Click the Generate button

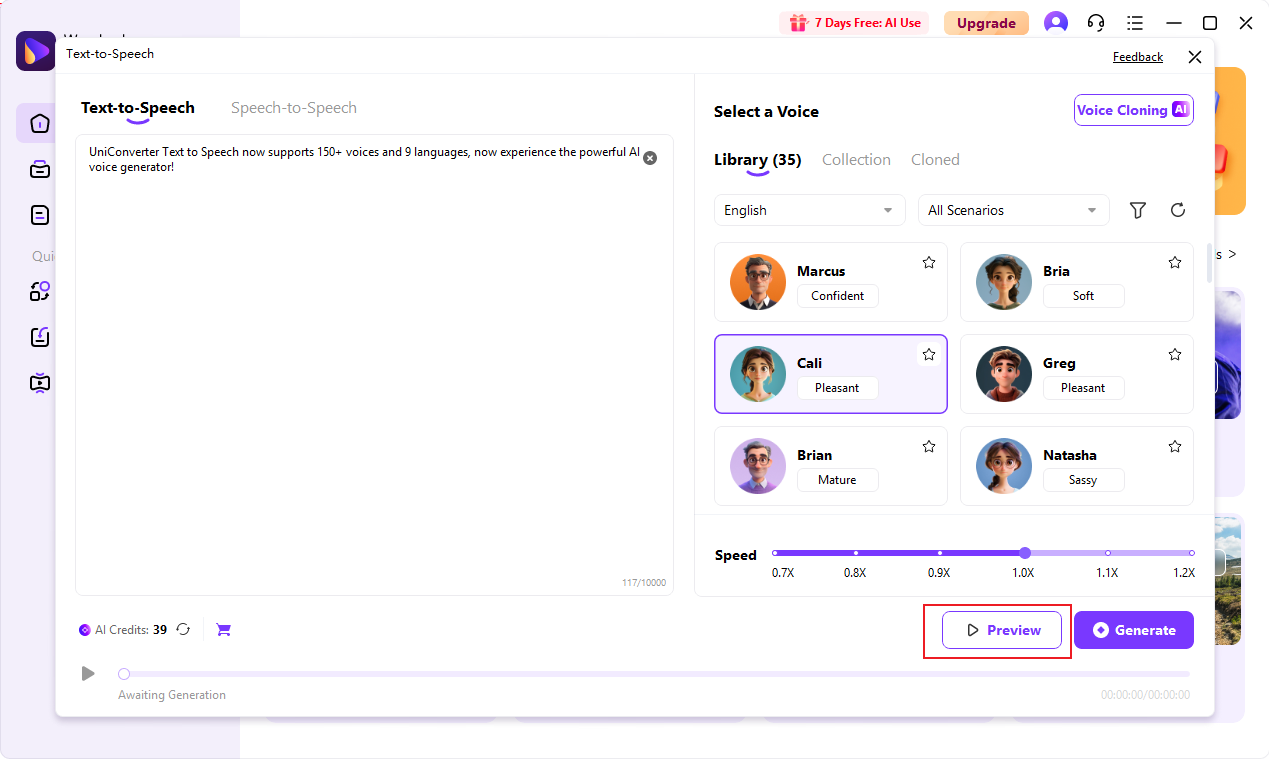pos(1134,630)
